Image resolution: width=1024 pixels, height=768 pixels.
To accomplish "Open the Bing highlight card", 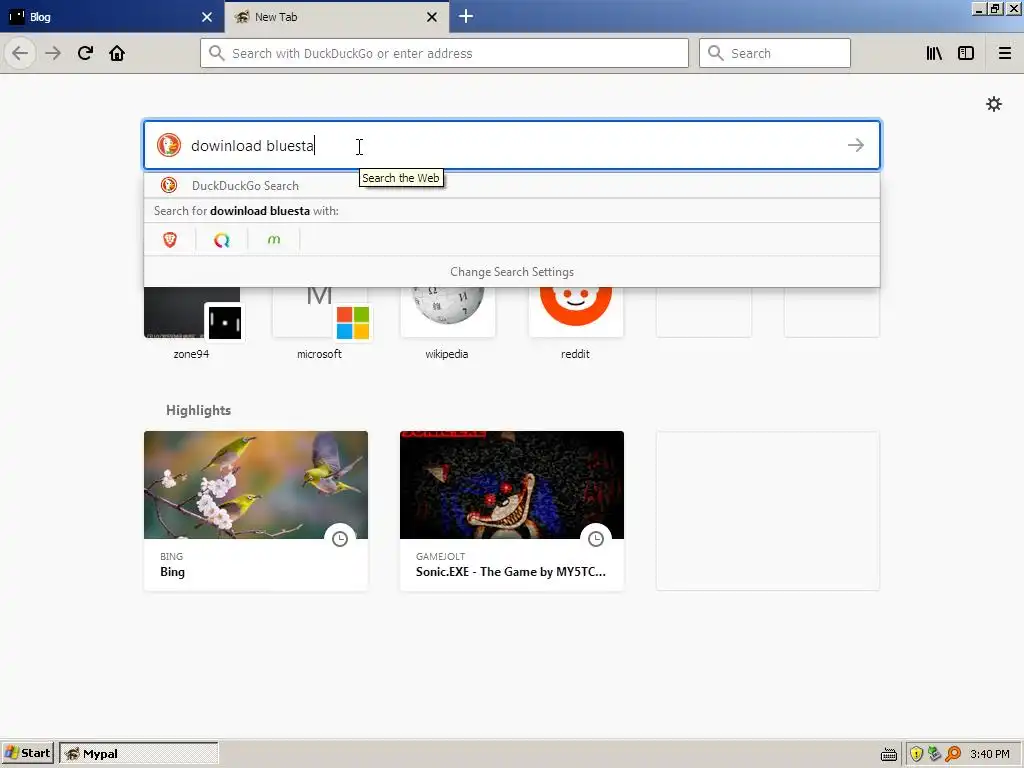I will (256, 511).
